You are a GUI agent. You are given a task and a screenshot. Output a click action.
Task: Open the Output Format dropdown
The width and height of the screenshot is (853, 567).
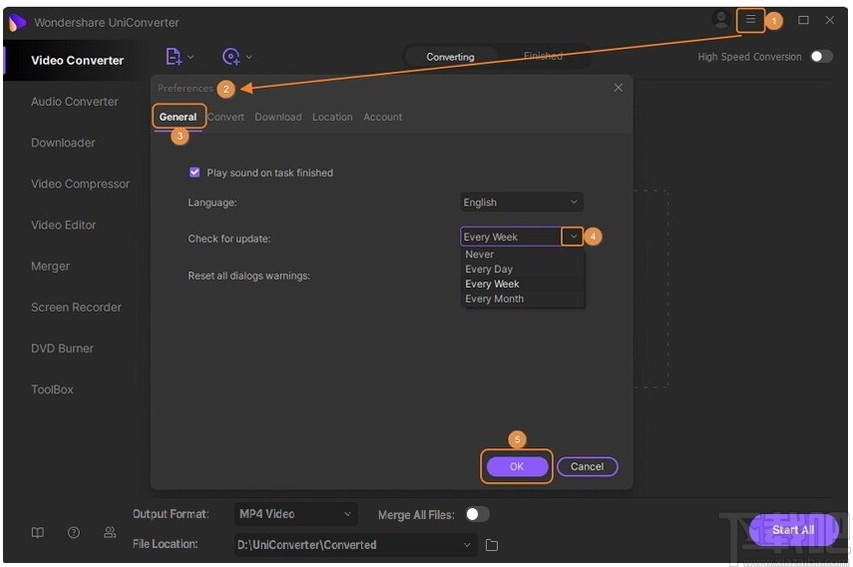tap(296, 514)
